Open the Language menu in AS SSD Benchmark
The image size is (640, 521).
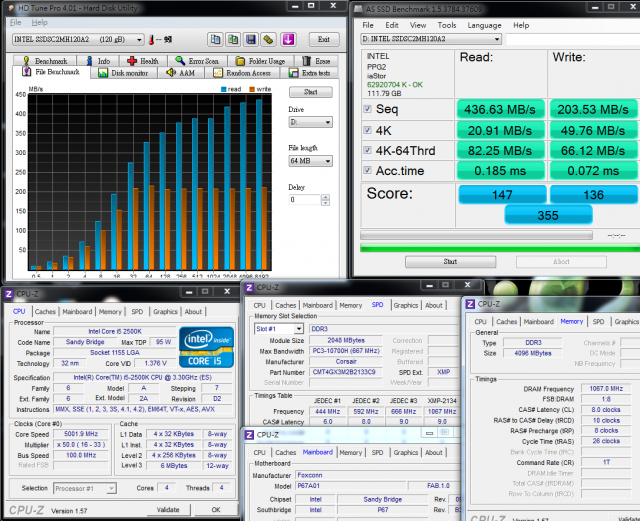click(484, 25)
